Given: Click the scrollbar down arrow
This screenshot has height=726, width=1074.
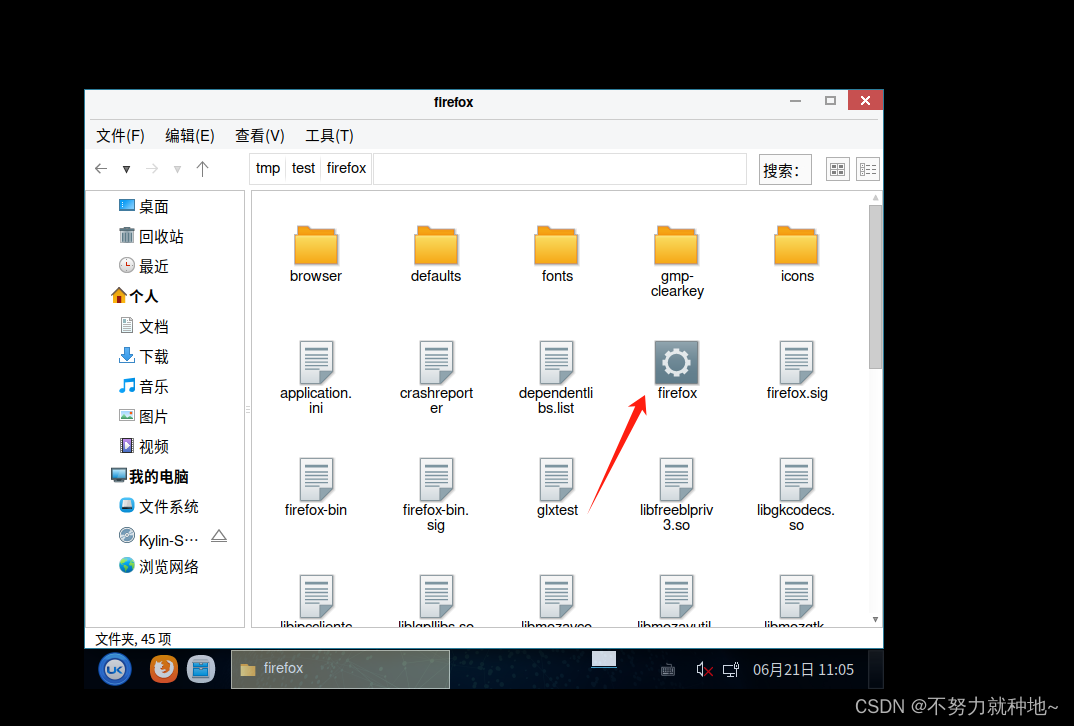Looking at the screenshot, I should point(875,619).
